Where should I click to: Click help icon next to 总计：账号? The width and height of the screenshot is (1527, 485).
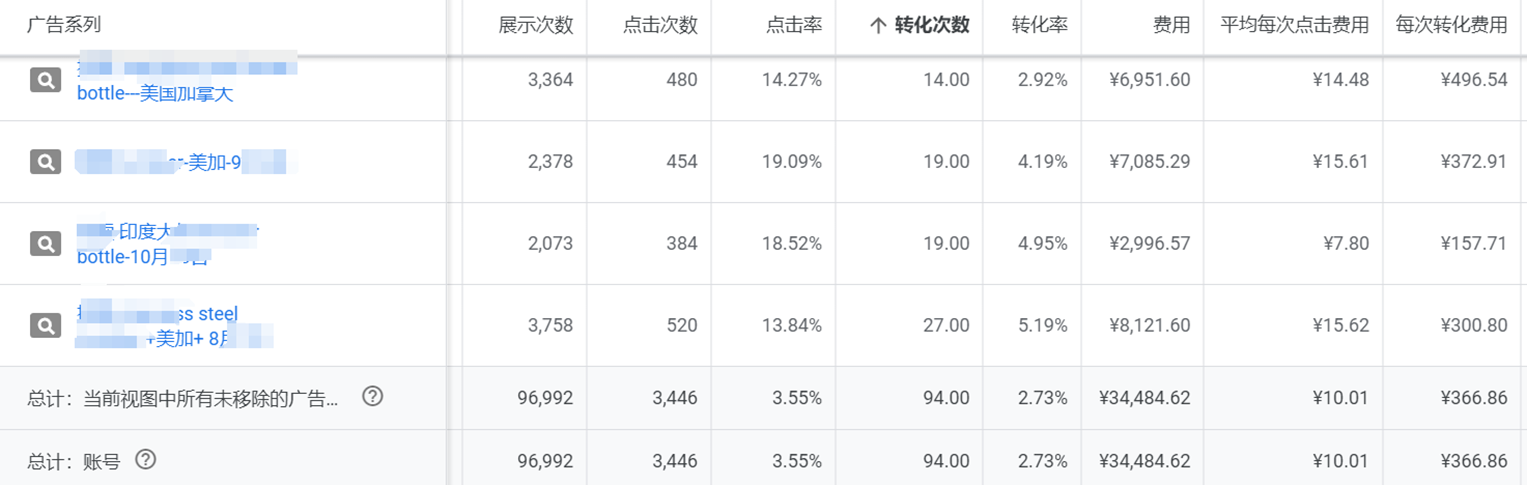pos(146,460)
